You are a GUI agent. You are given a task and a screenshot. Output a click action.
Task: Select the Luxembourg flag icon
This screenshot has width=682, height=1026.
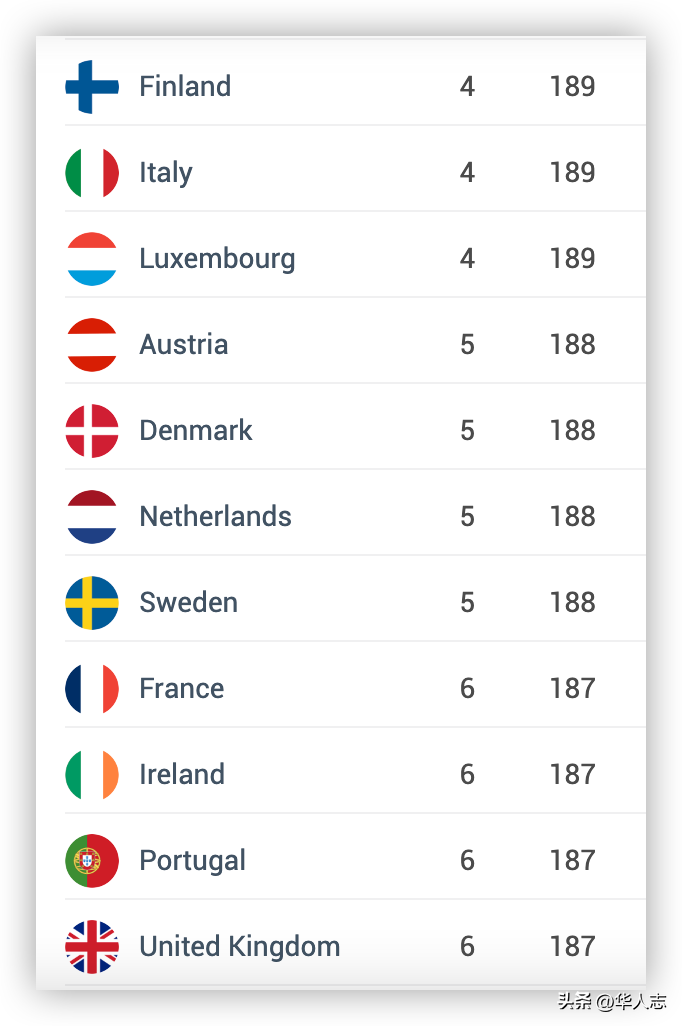tap(92, 258)
